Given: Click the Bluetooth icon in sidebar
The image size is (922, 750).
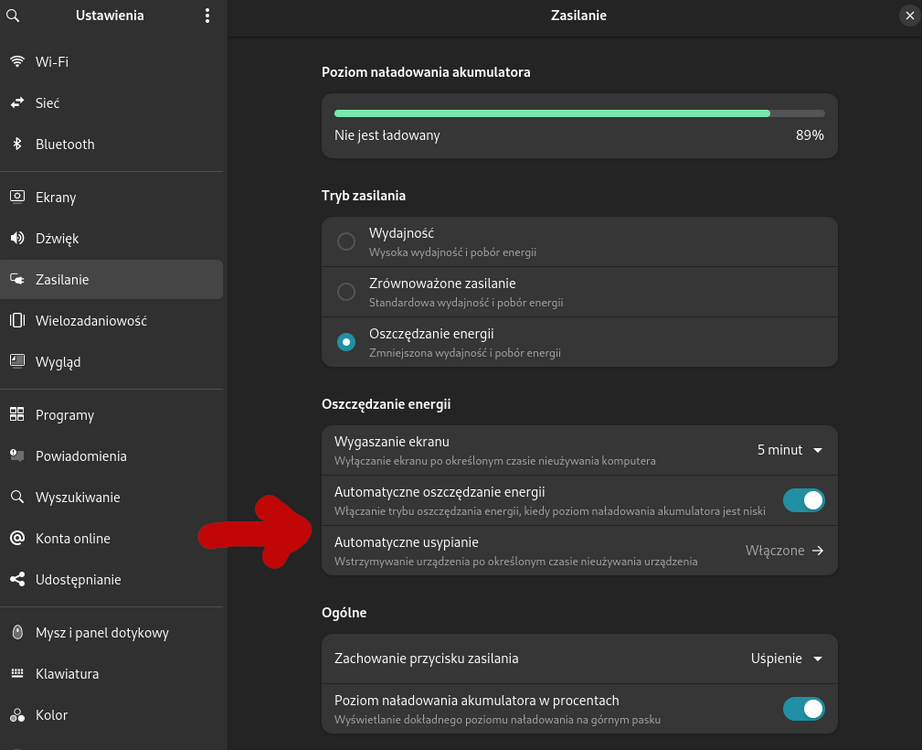Looking at the screenshot, I should [x=17, y=144].
